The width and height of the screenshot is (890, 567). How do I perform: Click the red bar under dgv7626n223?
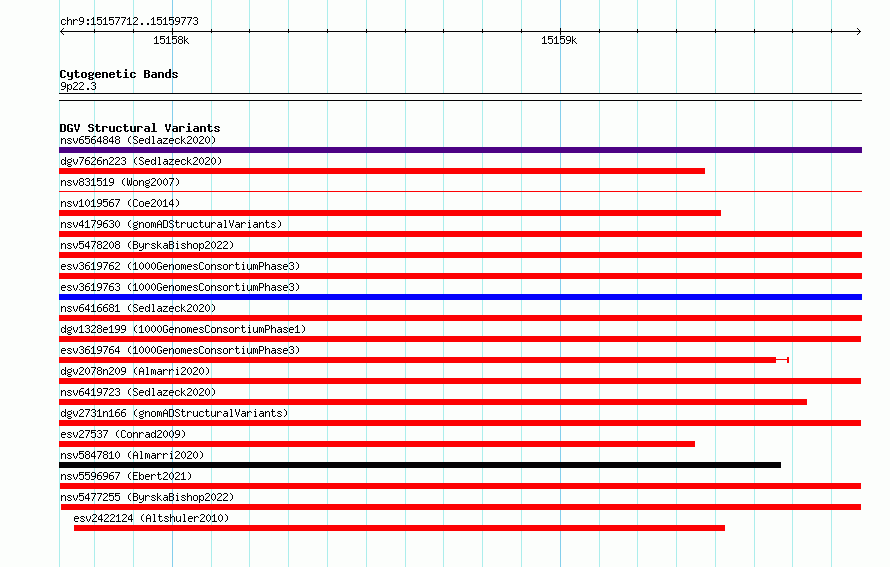pos(382,171)
